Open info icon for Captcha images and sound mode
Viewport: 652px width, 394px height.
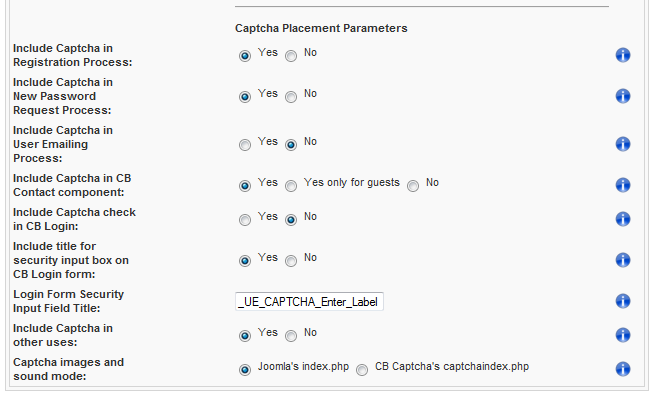coord(622,369)
